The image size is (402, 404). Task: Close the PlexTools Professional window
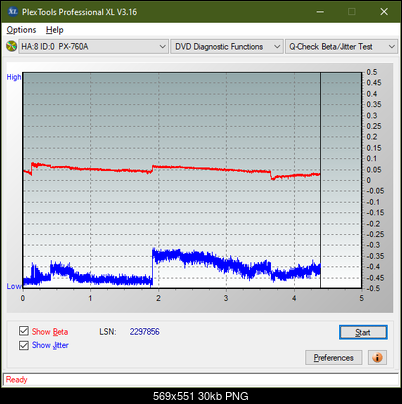click(384, 12)
